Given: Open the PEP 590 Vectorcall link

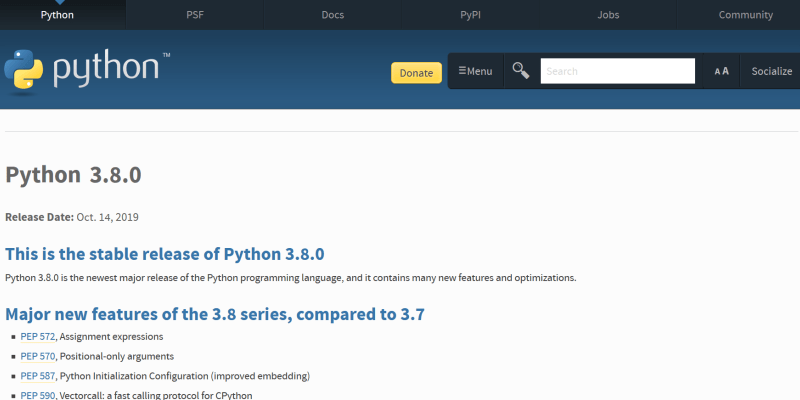Looking at the screenshot, I should tap(38, 395).
